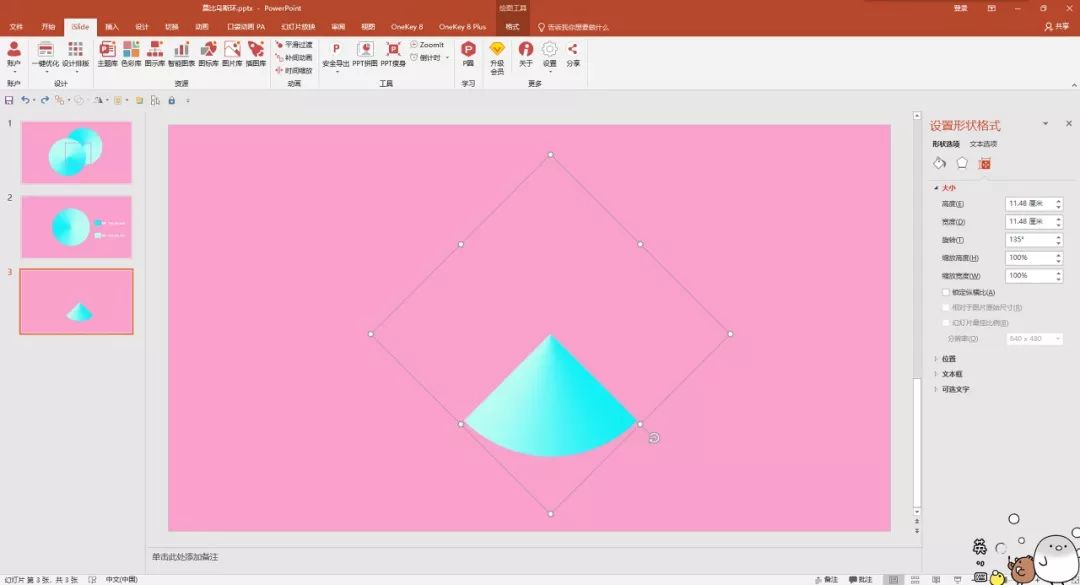Open the Fill & Line pane icon
The image size is (1080, 585).
939,163
